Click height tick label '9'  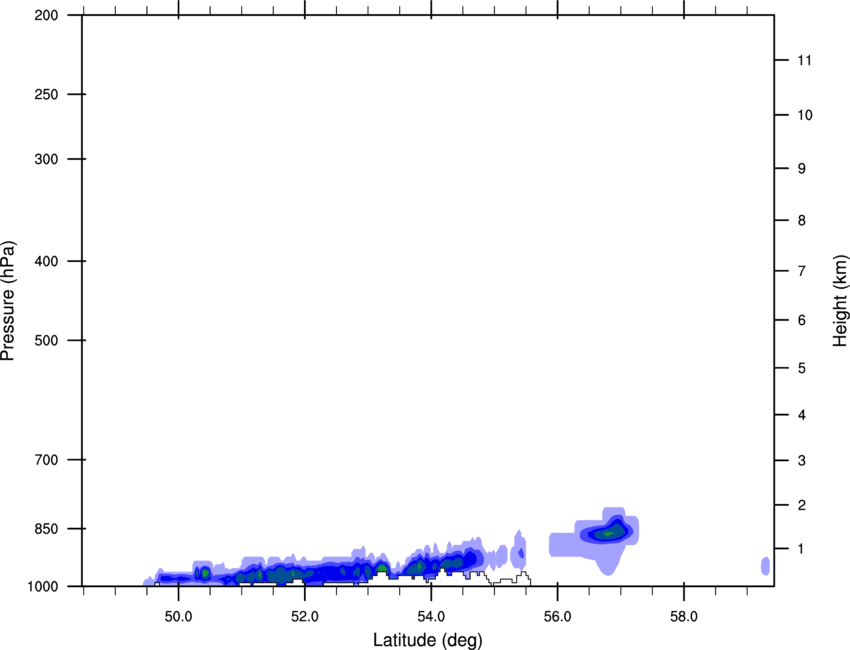click(802, 169)
